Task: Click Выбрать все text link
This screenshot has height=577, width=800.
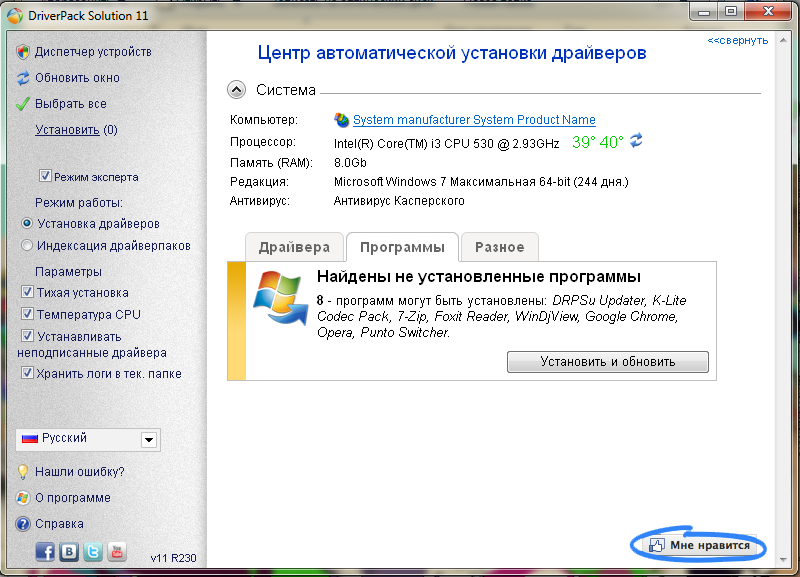Action: 71,104
